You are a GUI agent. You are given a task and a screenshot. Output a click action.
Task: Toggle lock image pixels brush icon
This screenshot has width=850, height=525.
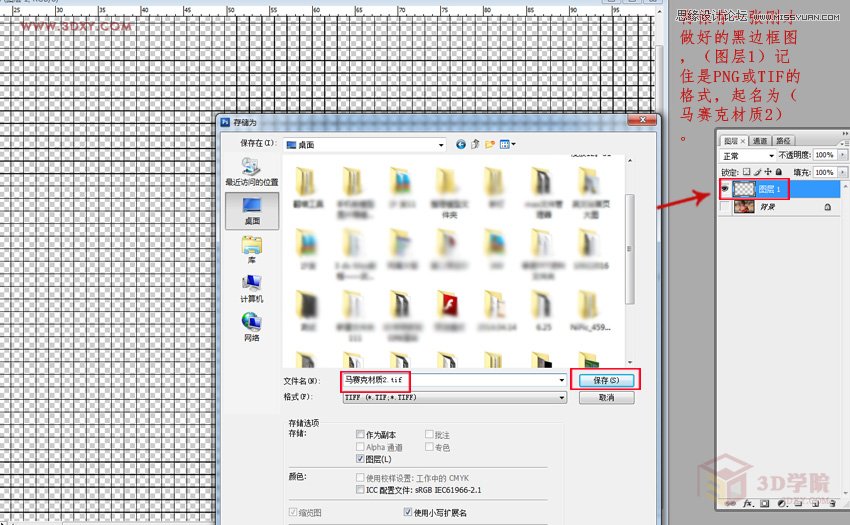757,172
